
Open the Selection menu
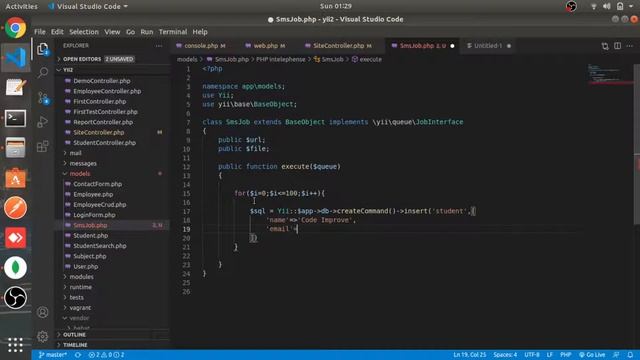(x=84, y=32)
